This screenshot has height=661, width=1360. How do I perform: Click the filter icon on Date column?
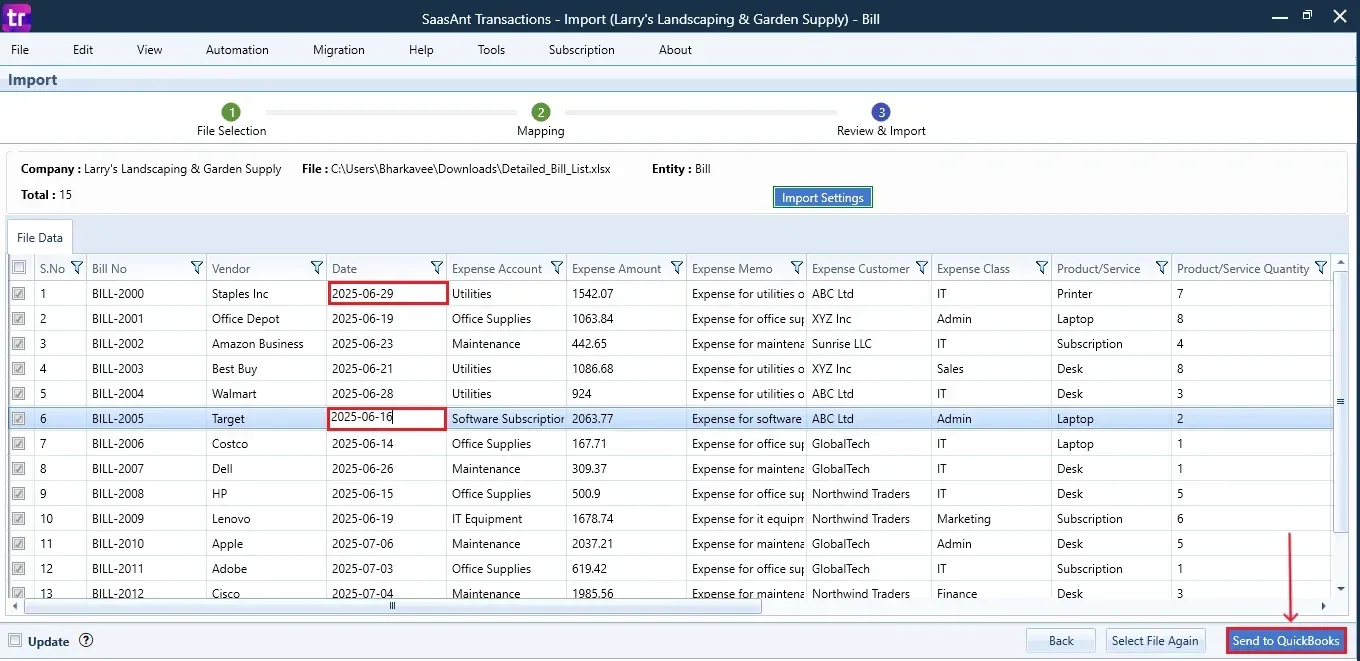pos(436,268)
